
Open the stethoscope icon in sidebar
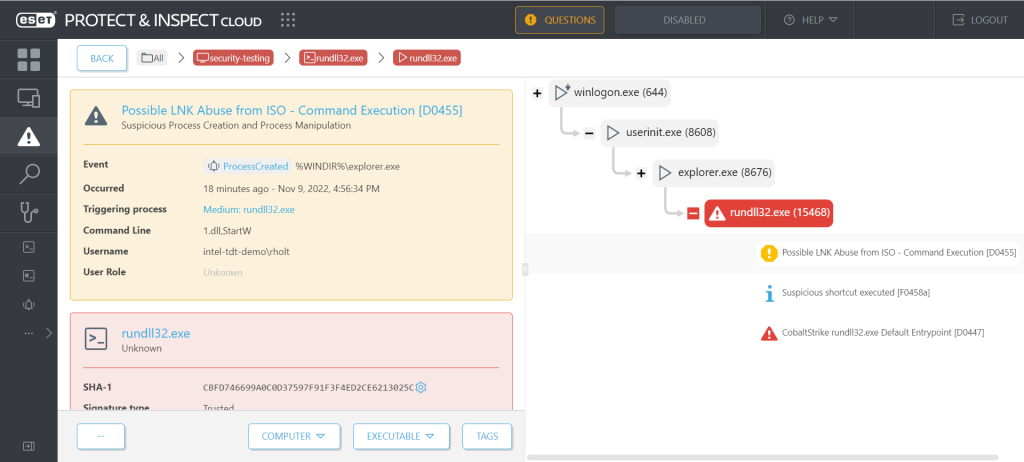pyautogui.click(x=28, y=213)
